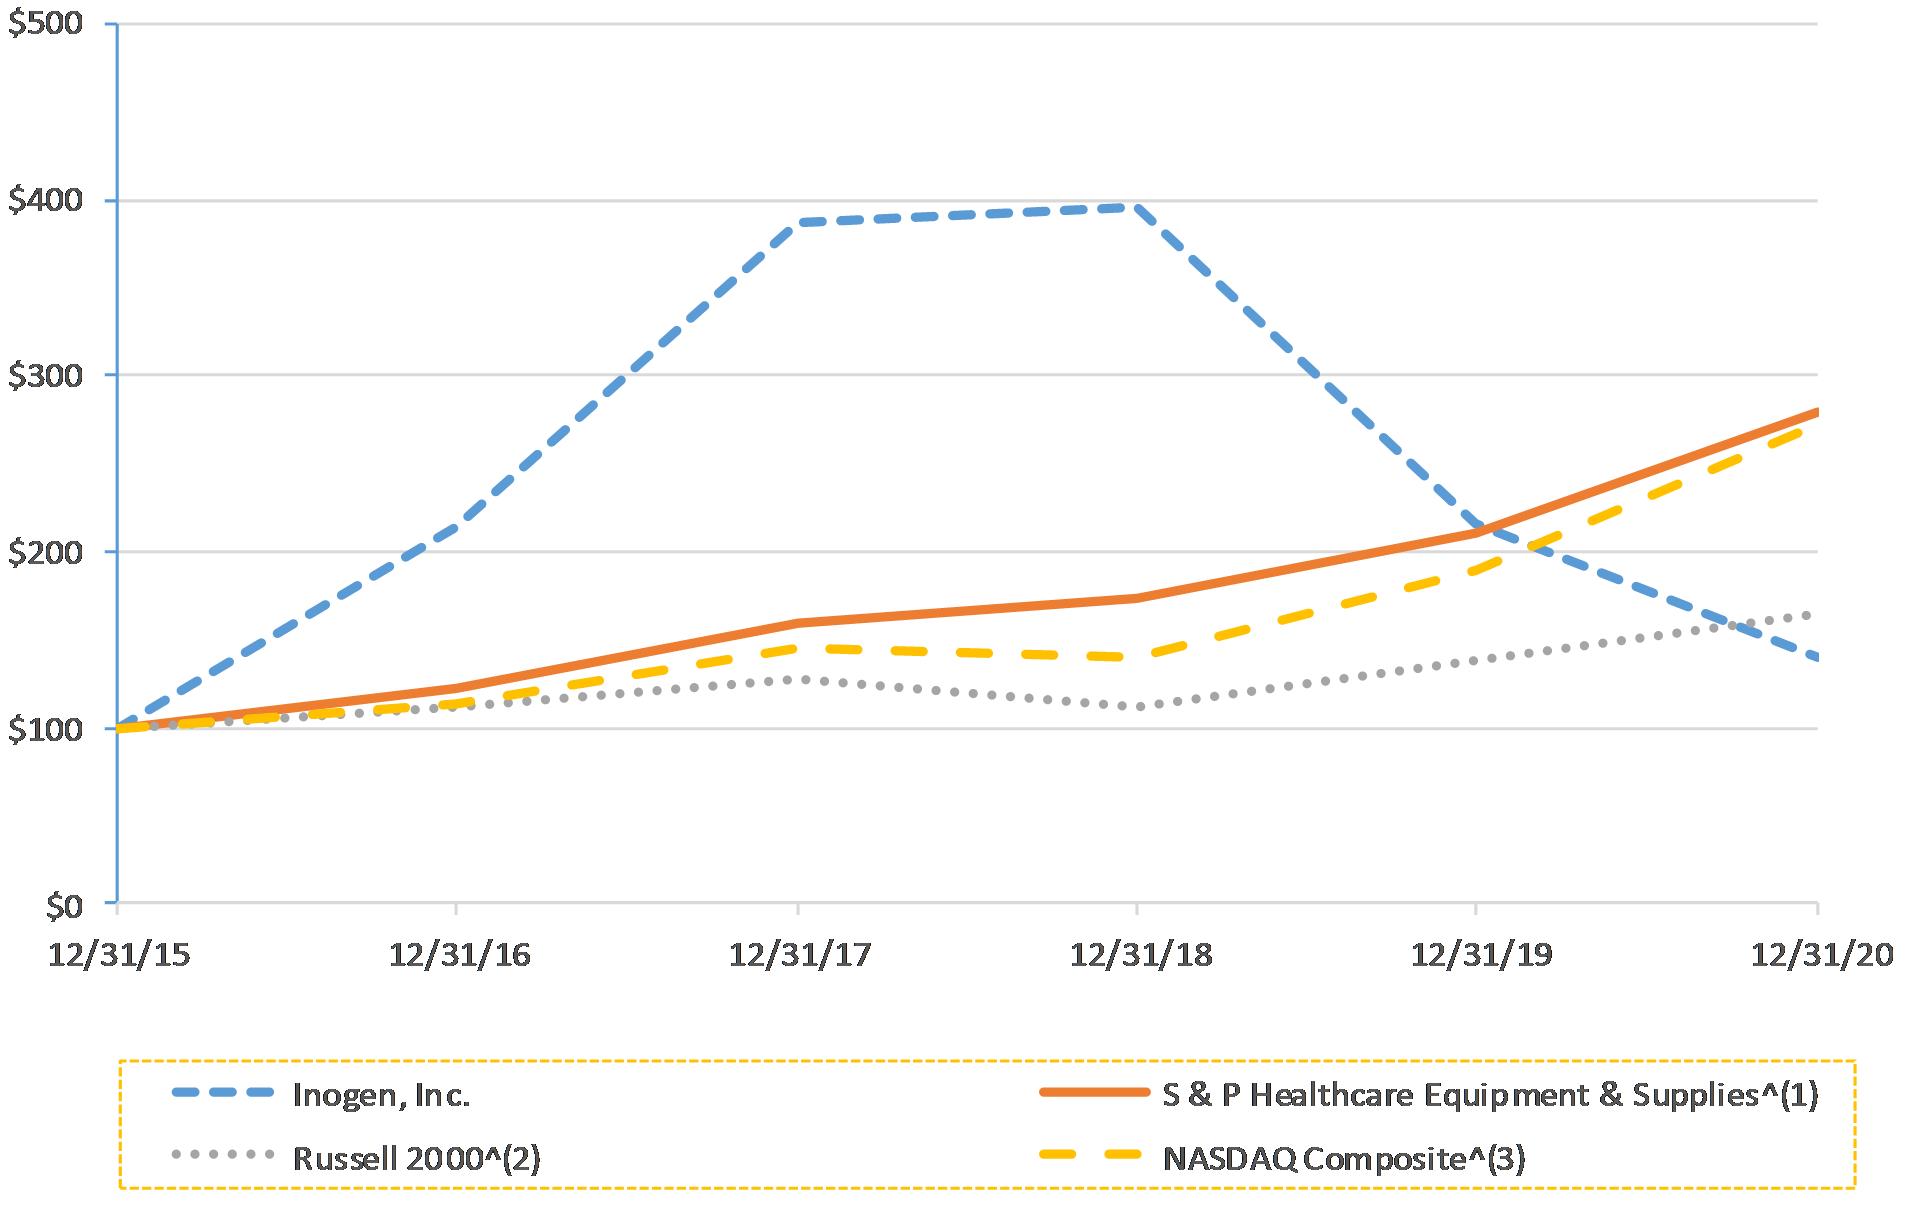Select the S & P Healthcare Equipment legend entry

[1489, 1095]
